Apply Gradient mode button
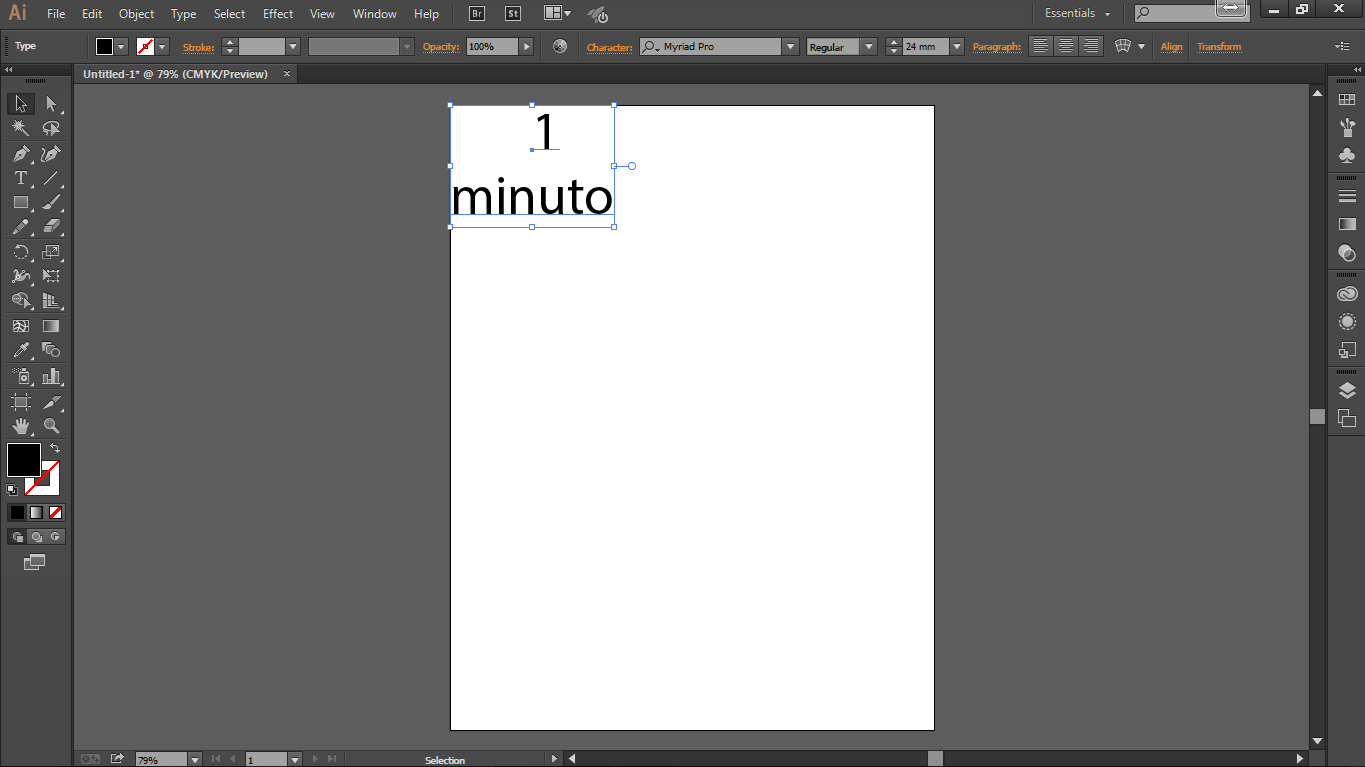 (36, 512)
